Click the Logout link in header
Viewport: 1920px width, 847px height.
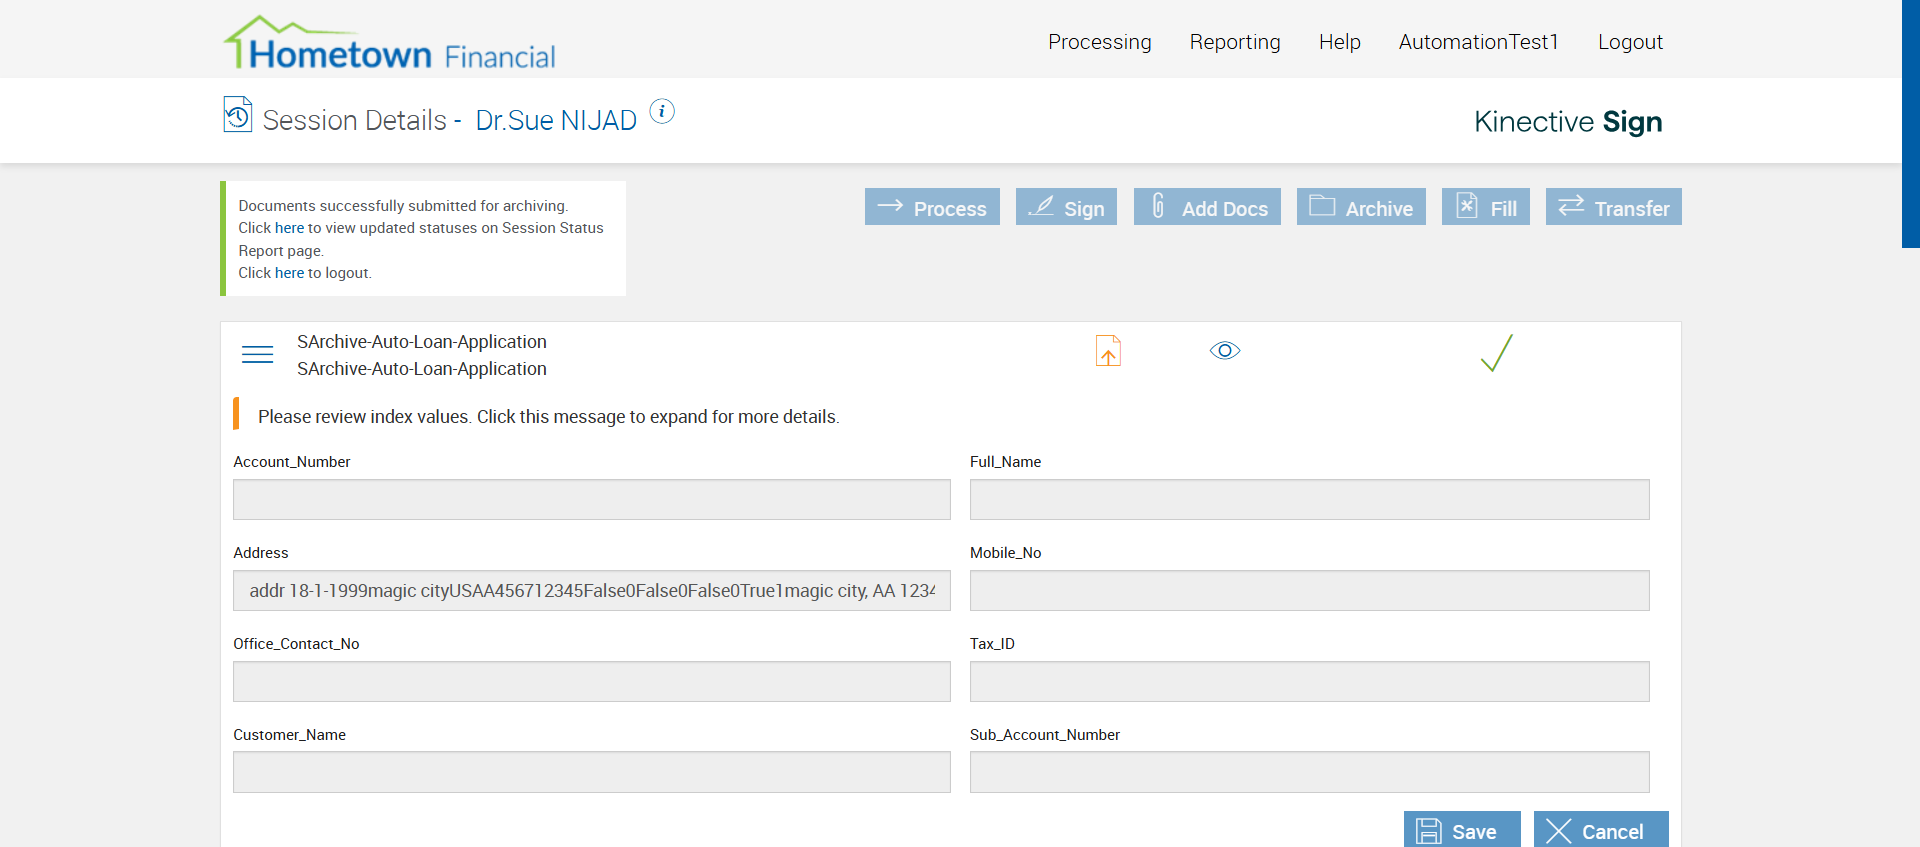(x=1630, y=42)
